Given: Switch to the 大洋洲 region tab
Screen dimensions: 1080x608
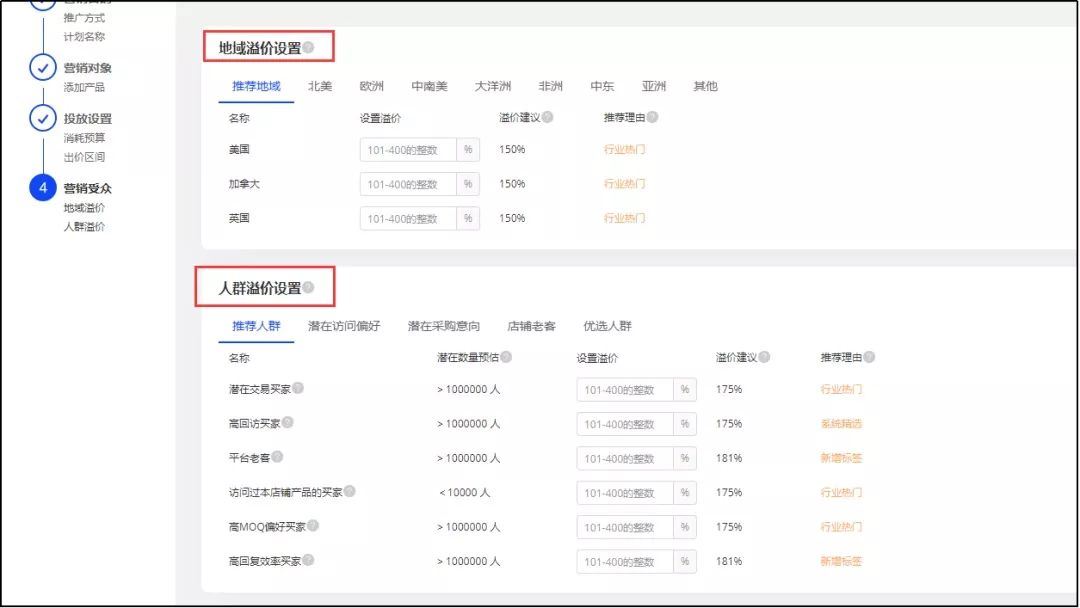Looking at the screenshot, I should tap(492, 86).
